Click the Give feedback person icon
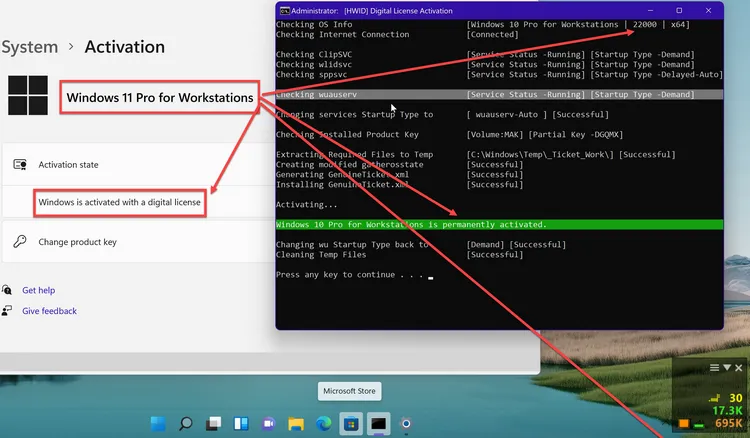 pyautogui.click(x=7, y=311)
